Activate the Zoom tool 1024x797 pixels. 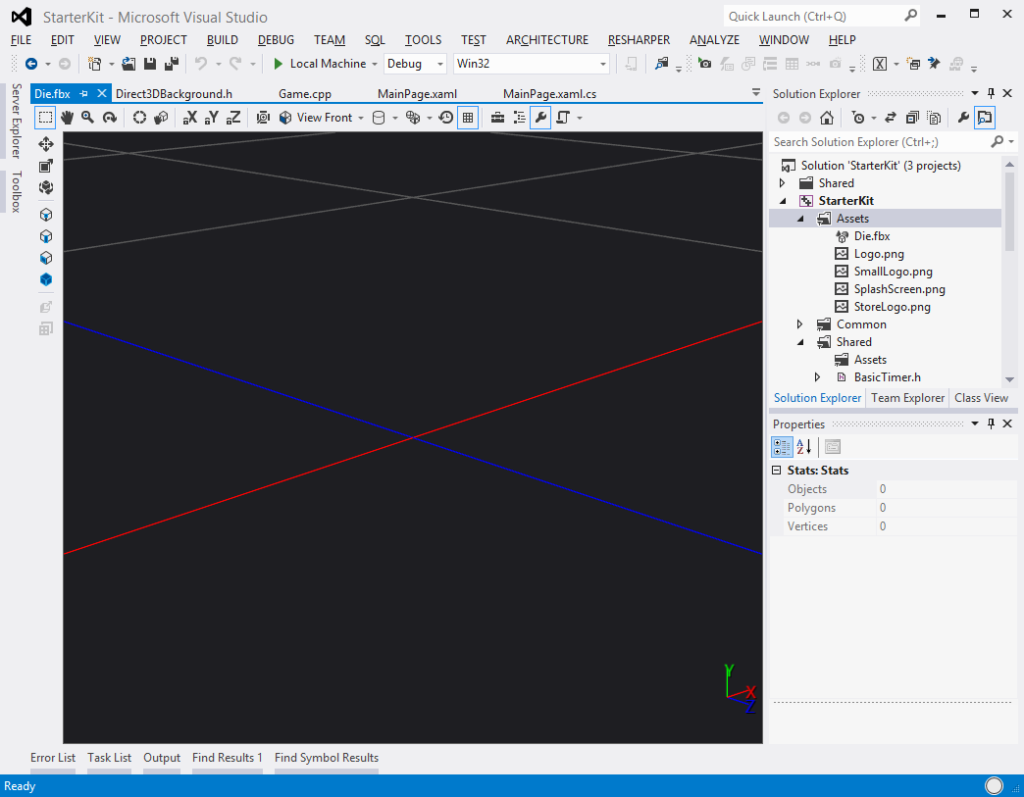click(88, 117)
